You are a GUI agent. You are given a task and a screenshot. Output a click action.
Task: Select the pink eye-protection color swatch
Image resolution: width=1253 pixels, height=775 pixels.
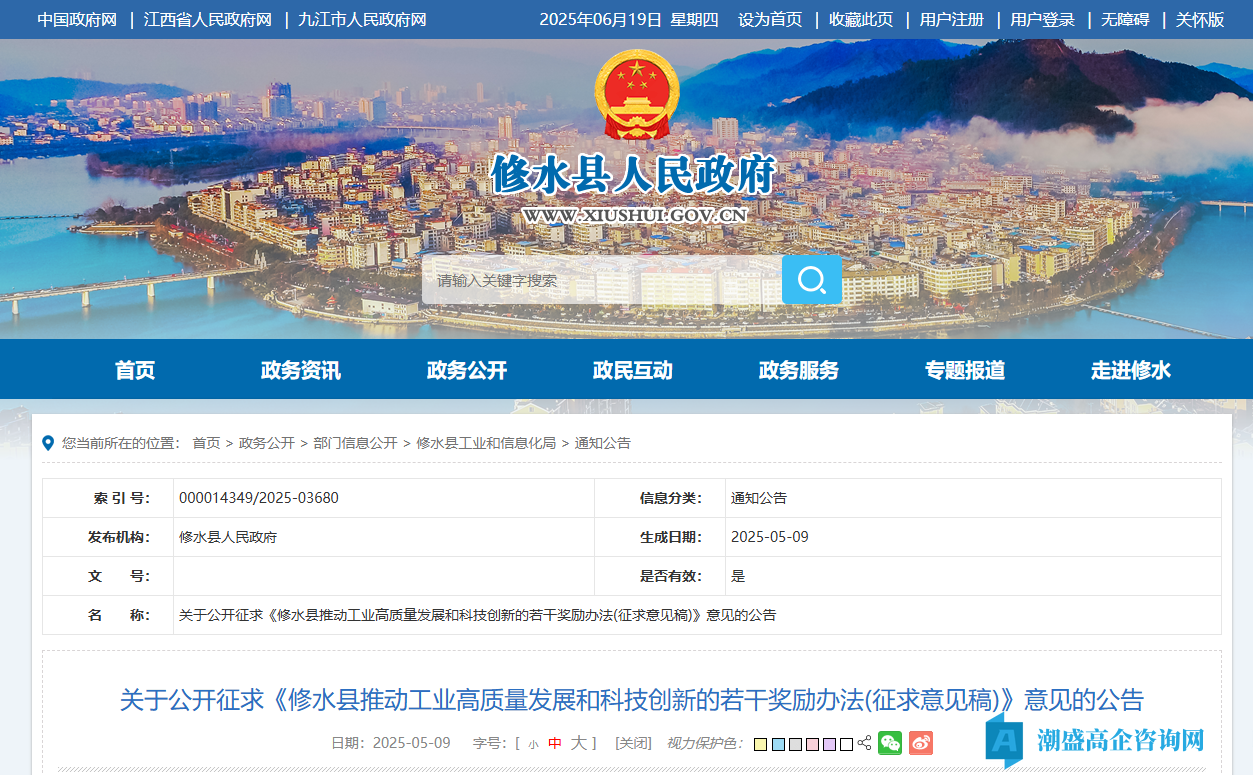pyautogui.click(x=812, y=744)
